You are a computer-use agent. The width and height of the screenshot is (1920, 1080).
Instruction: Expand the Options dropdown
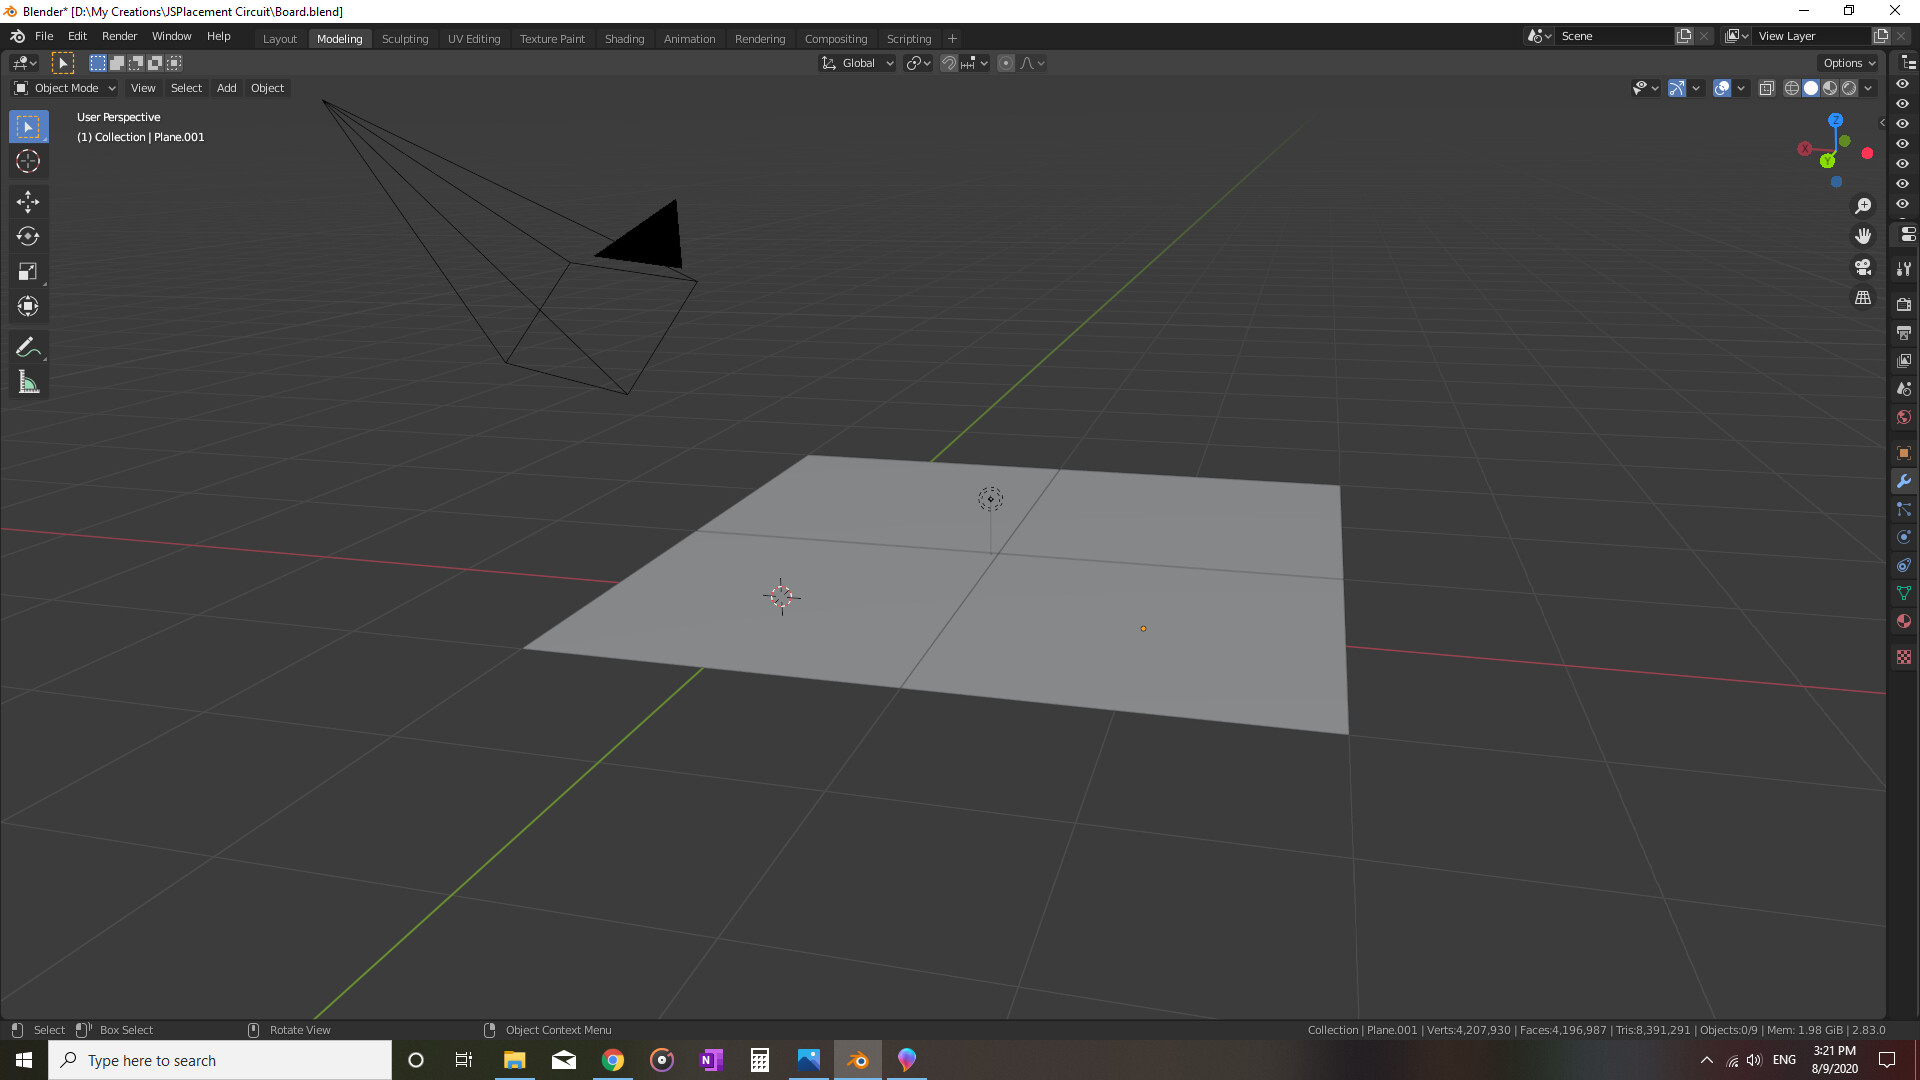tap(1849, 63)
